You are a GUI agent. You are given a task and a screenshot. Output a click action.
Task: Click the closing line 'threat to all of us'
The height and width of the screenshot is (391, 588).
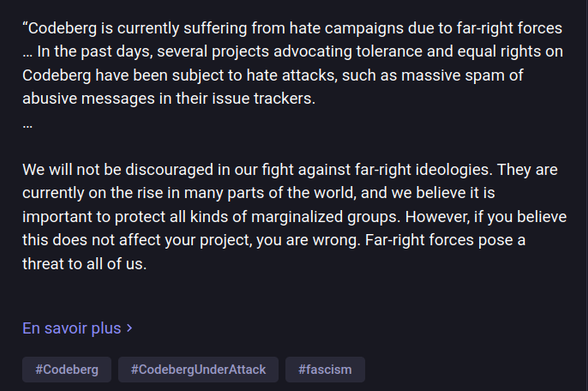[82, 264]
